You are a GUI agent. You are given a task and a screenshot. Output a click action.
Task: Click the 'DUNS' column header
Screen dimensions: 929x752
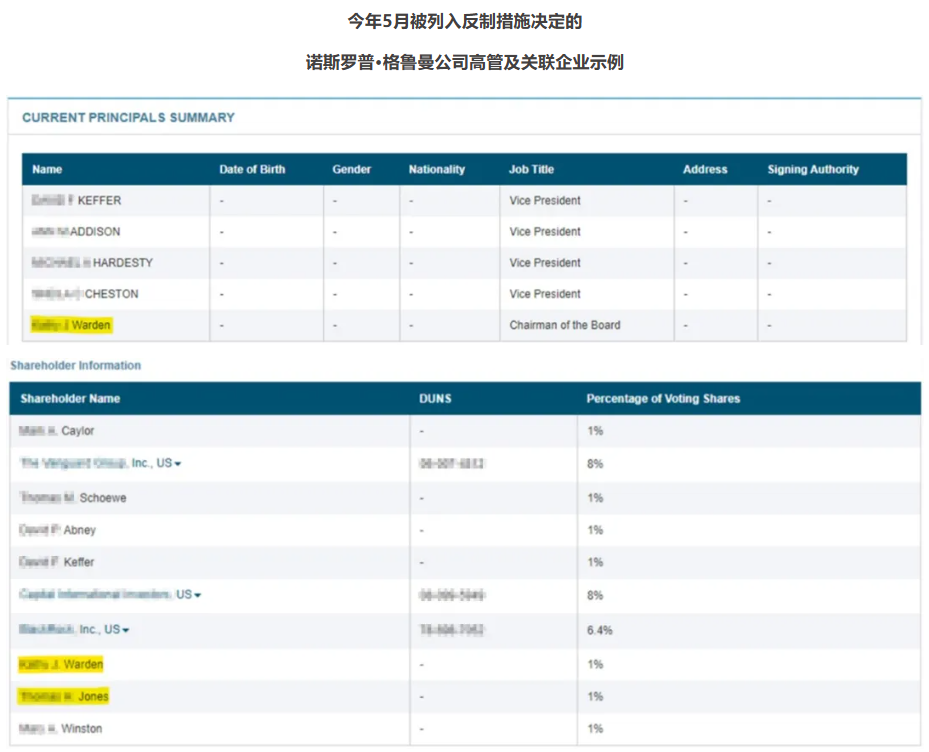tap(435, 398)
